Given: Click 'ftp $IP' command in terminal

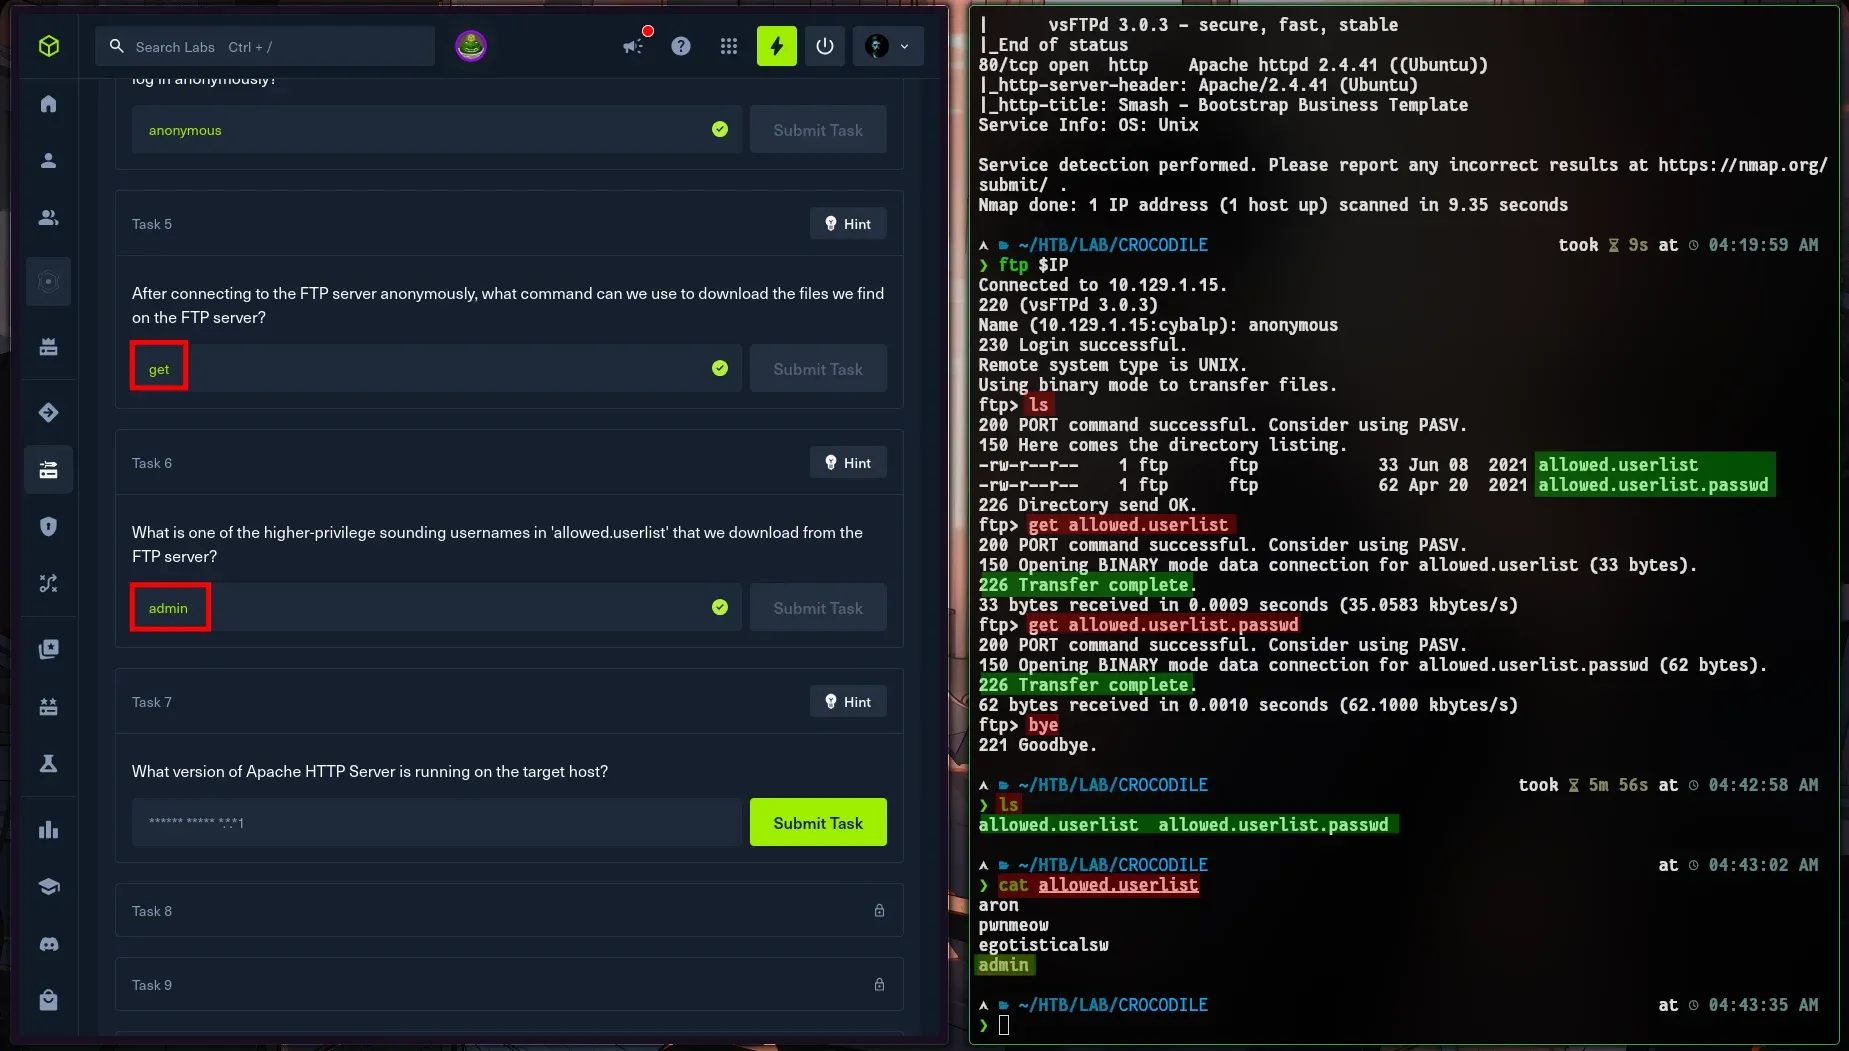Looking at the screenshot, I should pos(1033,265).
